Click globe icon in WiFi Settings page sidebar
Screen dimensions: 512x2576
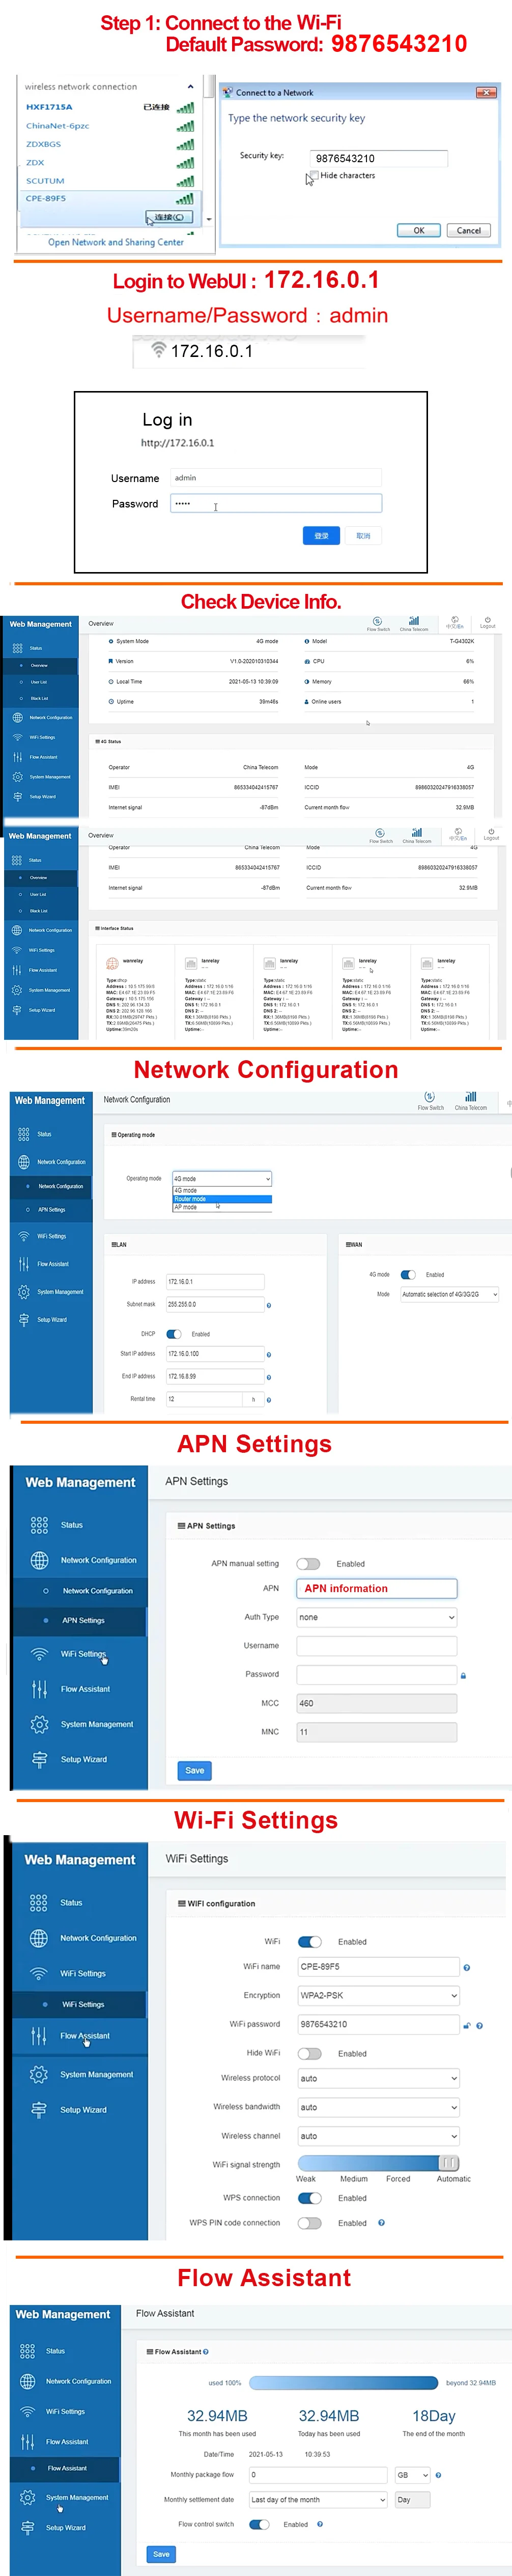click(x=38, y=1938)
